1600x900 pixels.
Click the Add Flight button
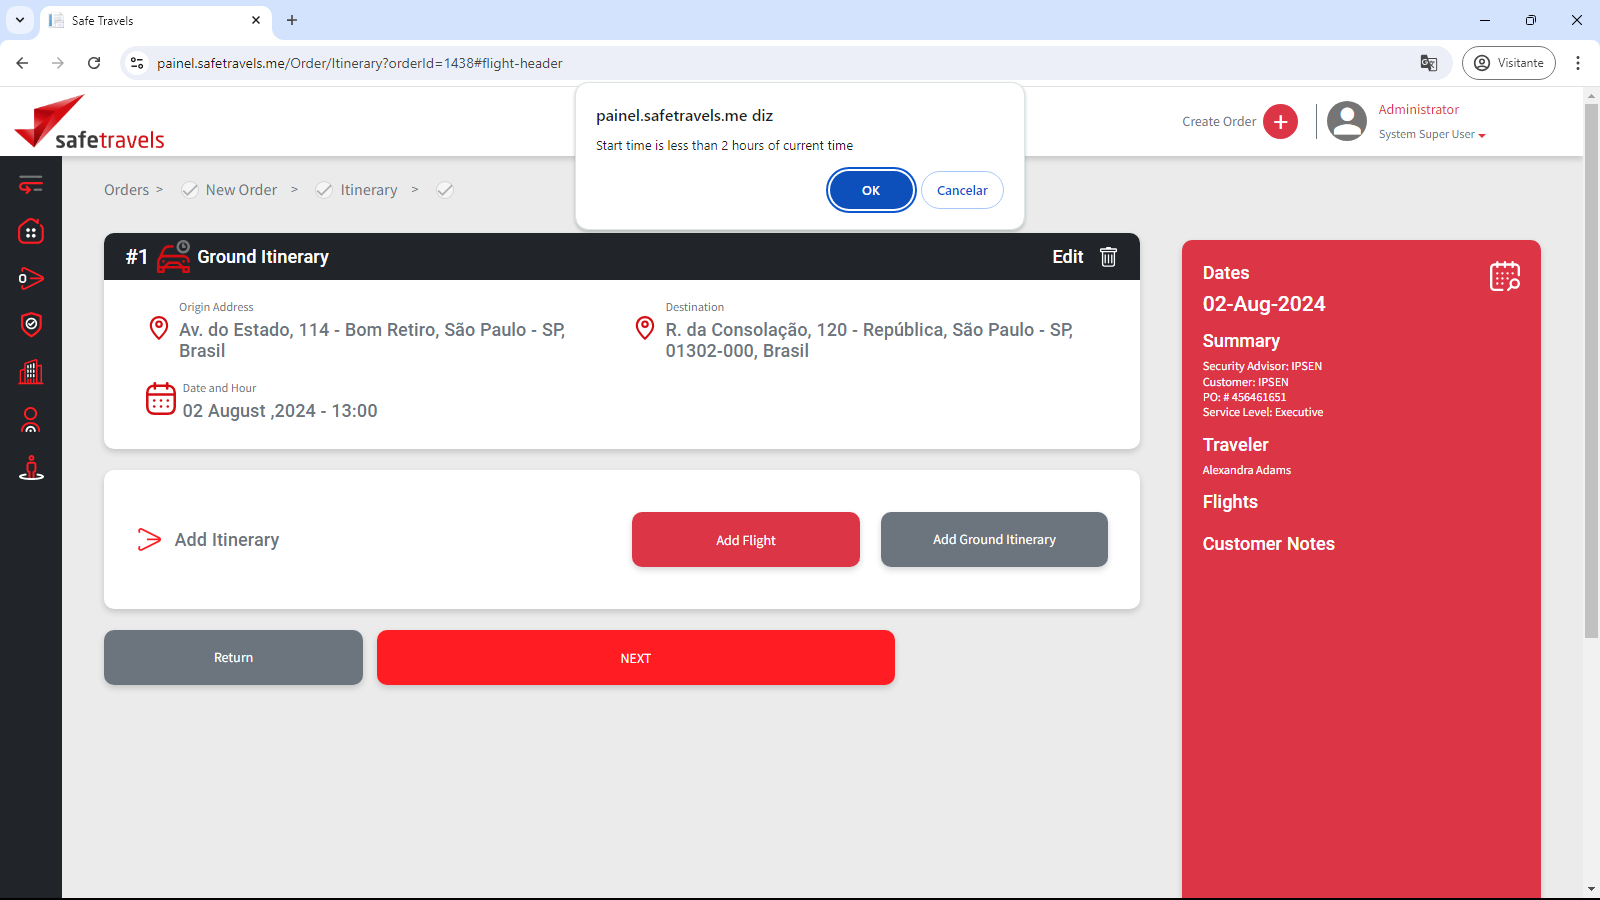746,540
